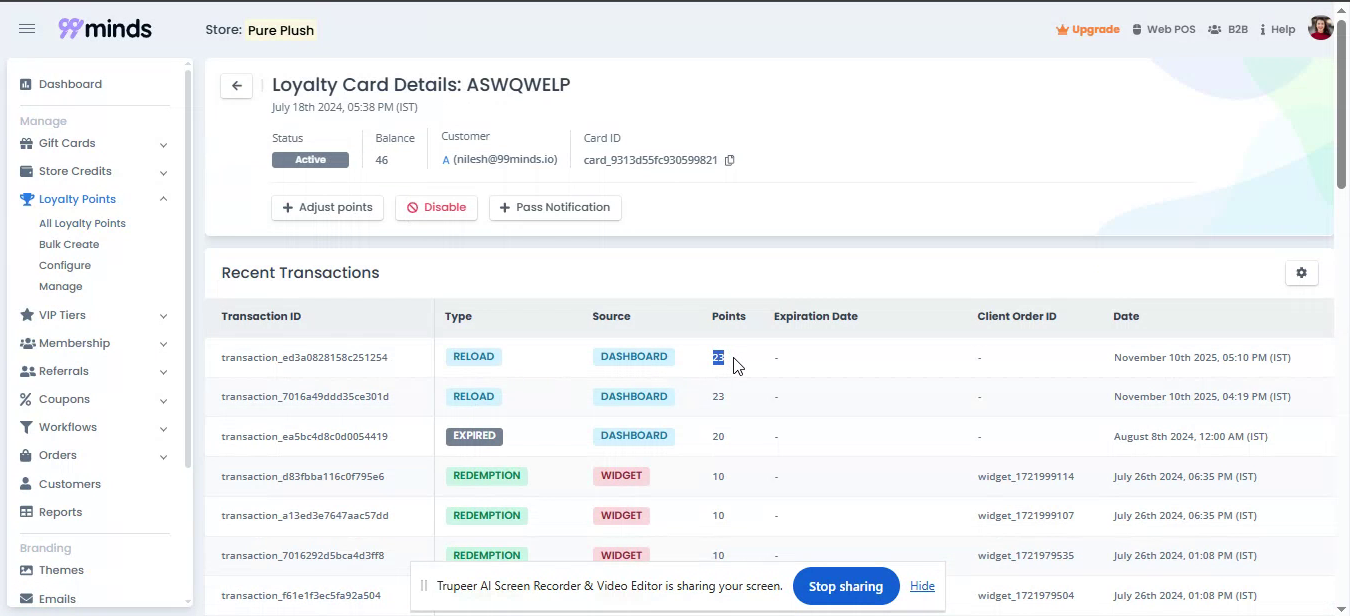1350x616 pixels.
Task: Click the 99minds logo
Action: pyautogui.click(x=105, y=29)
